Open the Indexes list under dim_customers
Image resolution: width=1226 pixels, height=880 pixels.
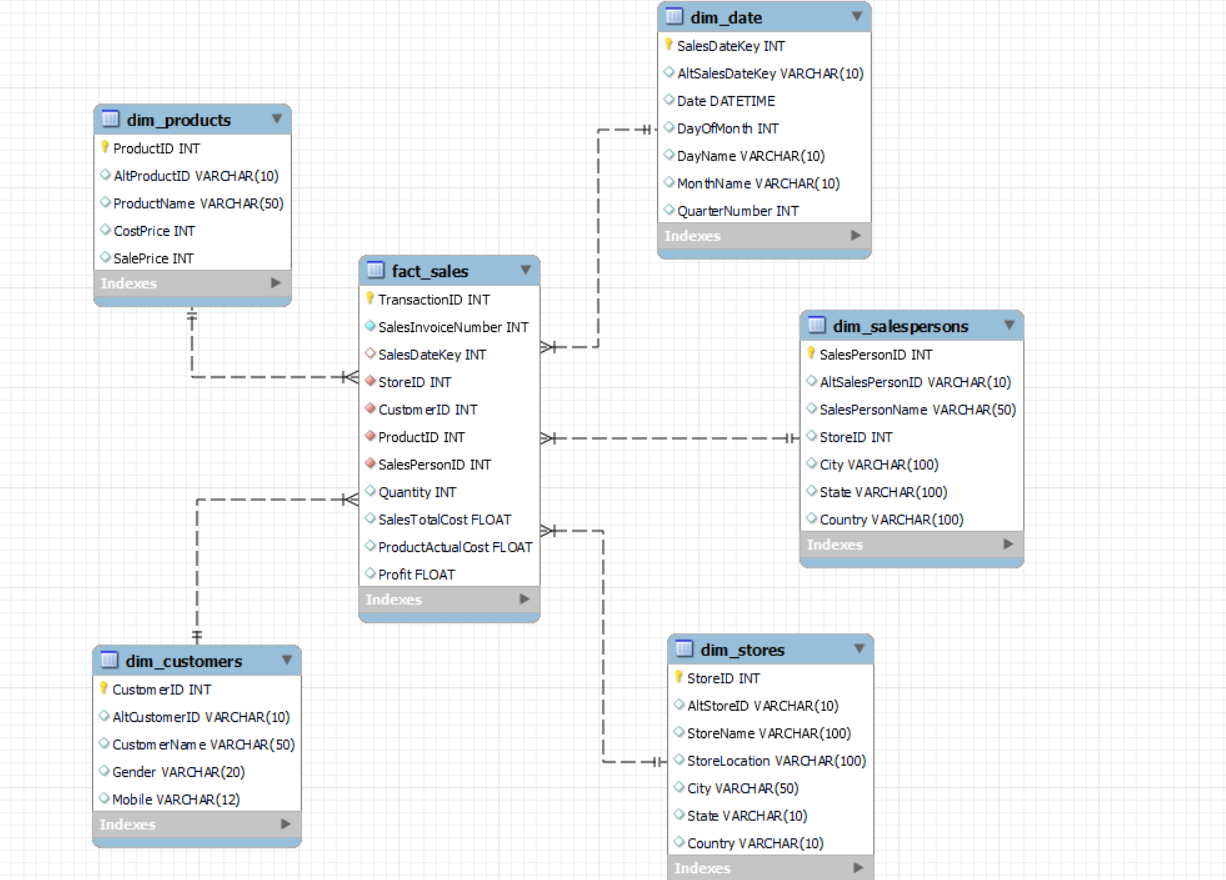287,824
